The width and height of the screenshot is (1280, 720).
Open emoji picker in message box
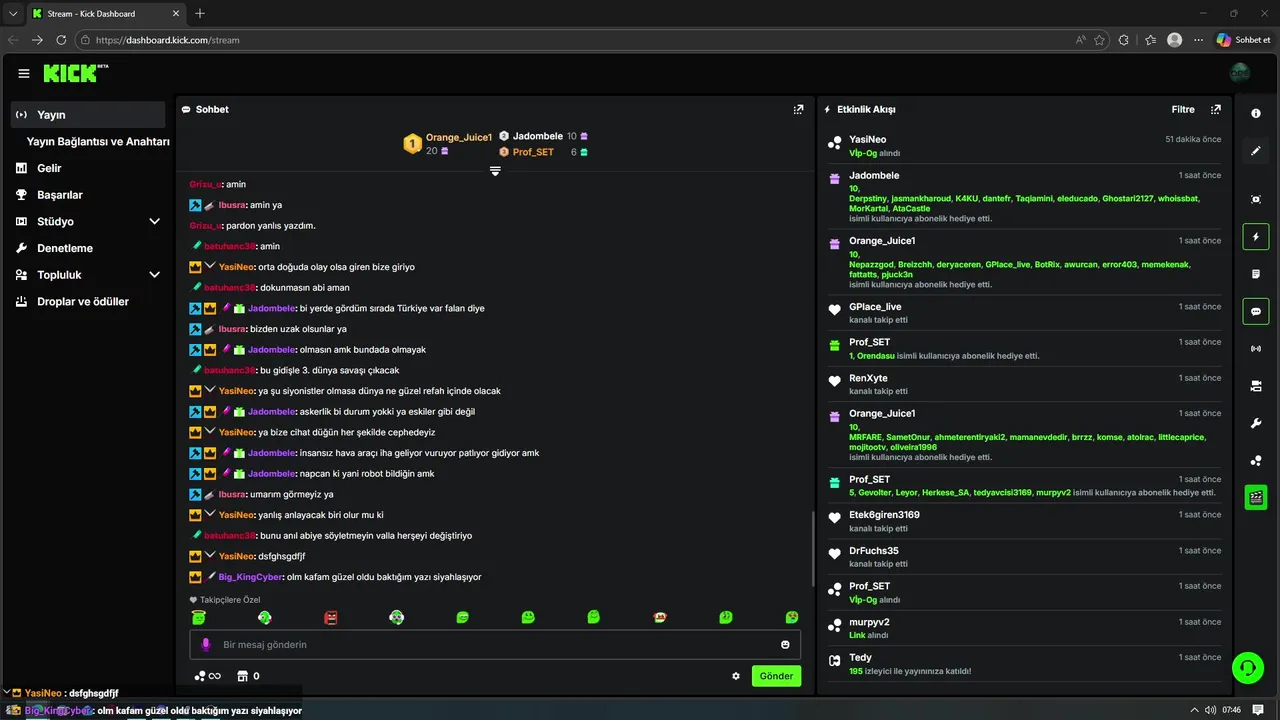click(x=785, y=644)
